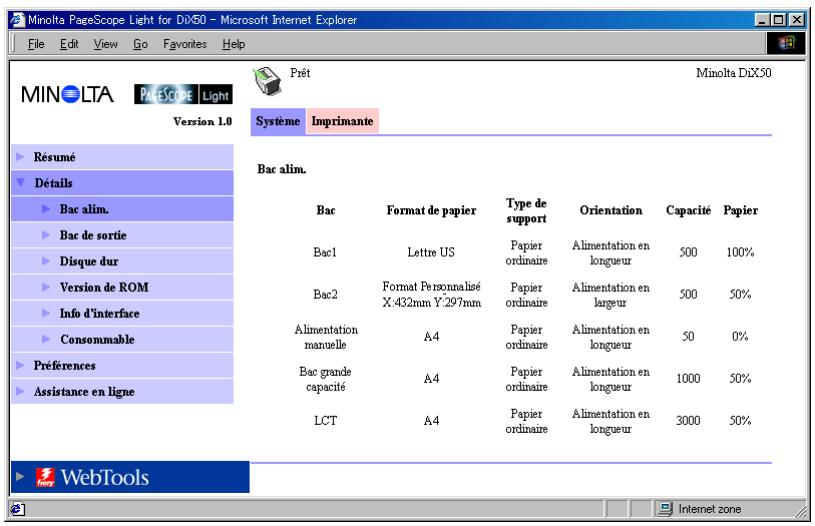Click the 1000 capacity value

[x=688, y=378]
